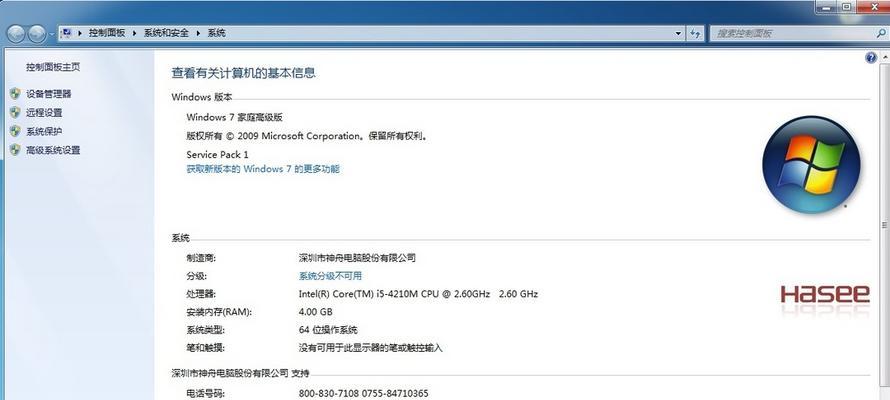The width and height of the screenshot is (890, 400).
Task: Maximize the window using title bar button
Action: point(846,6)
